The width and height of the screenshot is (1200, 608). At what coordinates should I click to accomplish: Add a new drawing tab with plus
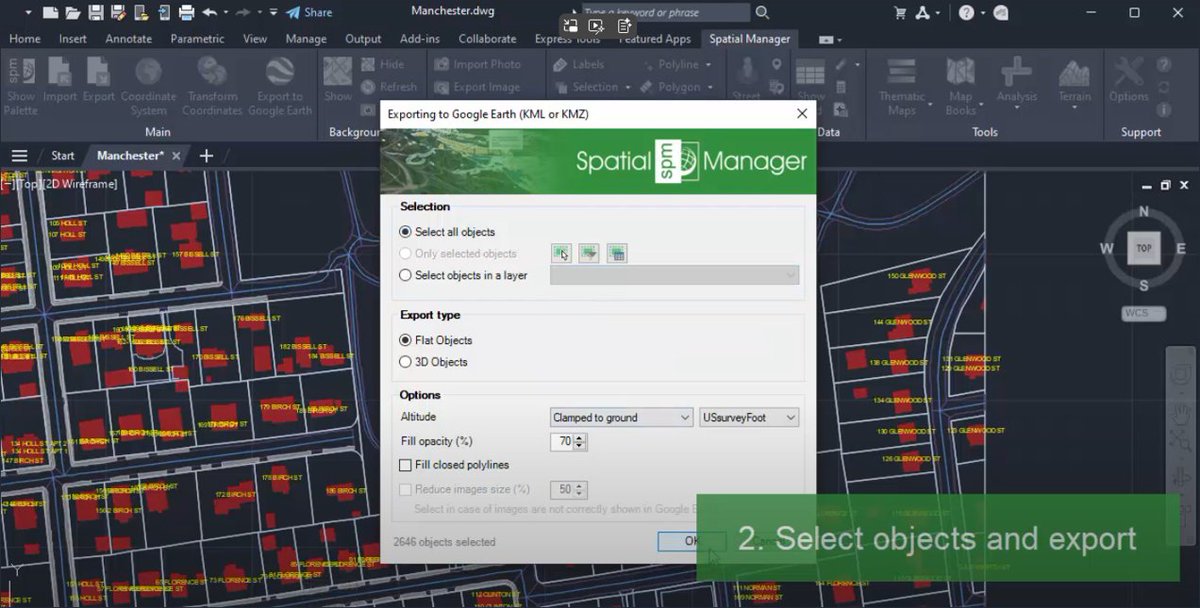pos(206,156)
